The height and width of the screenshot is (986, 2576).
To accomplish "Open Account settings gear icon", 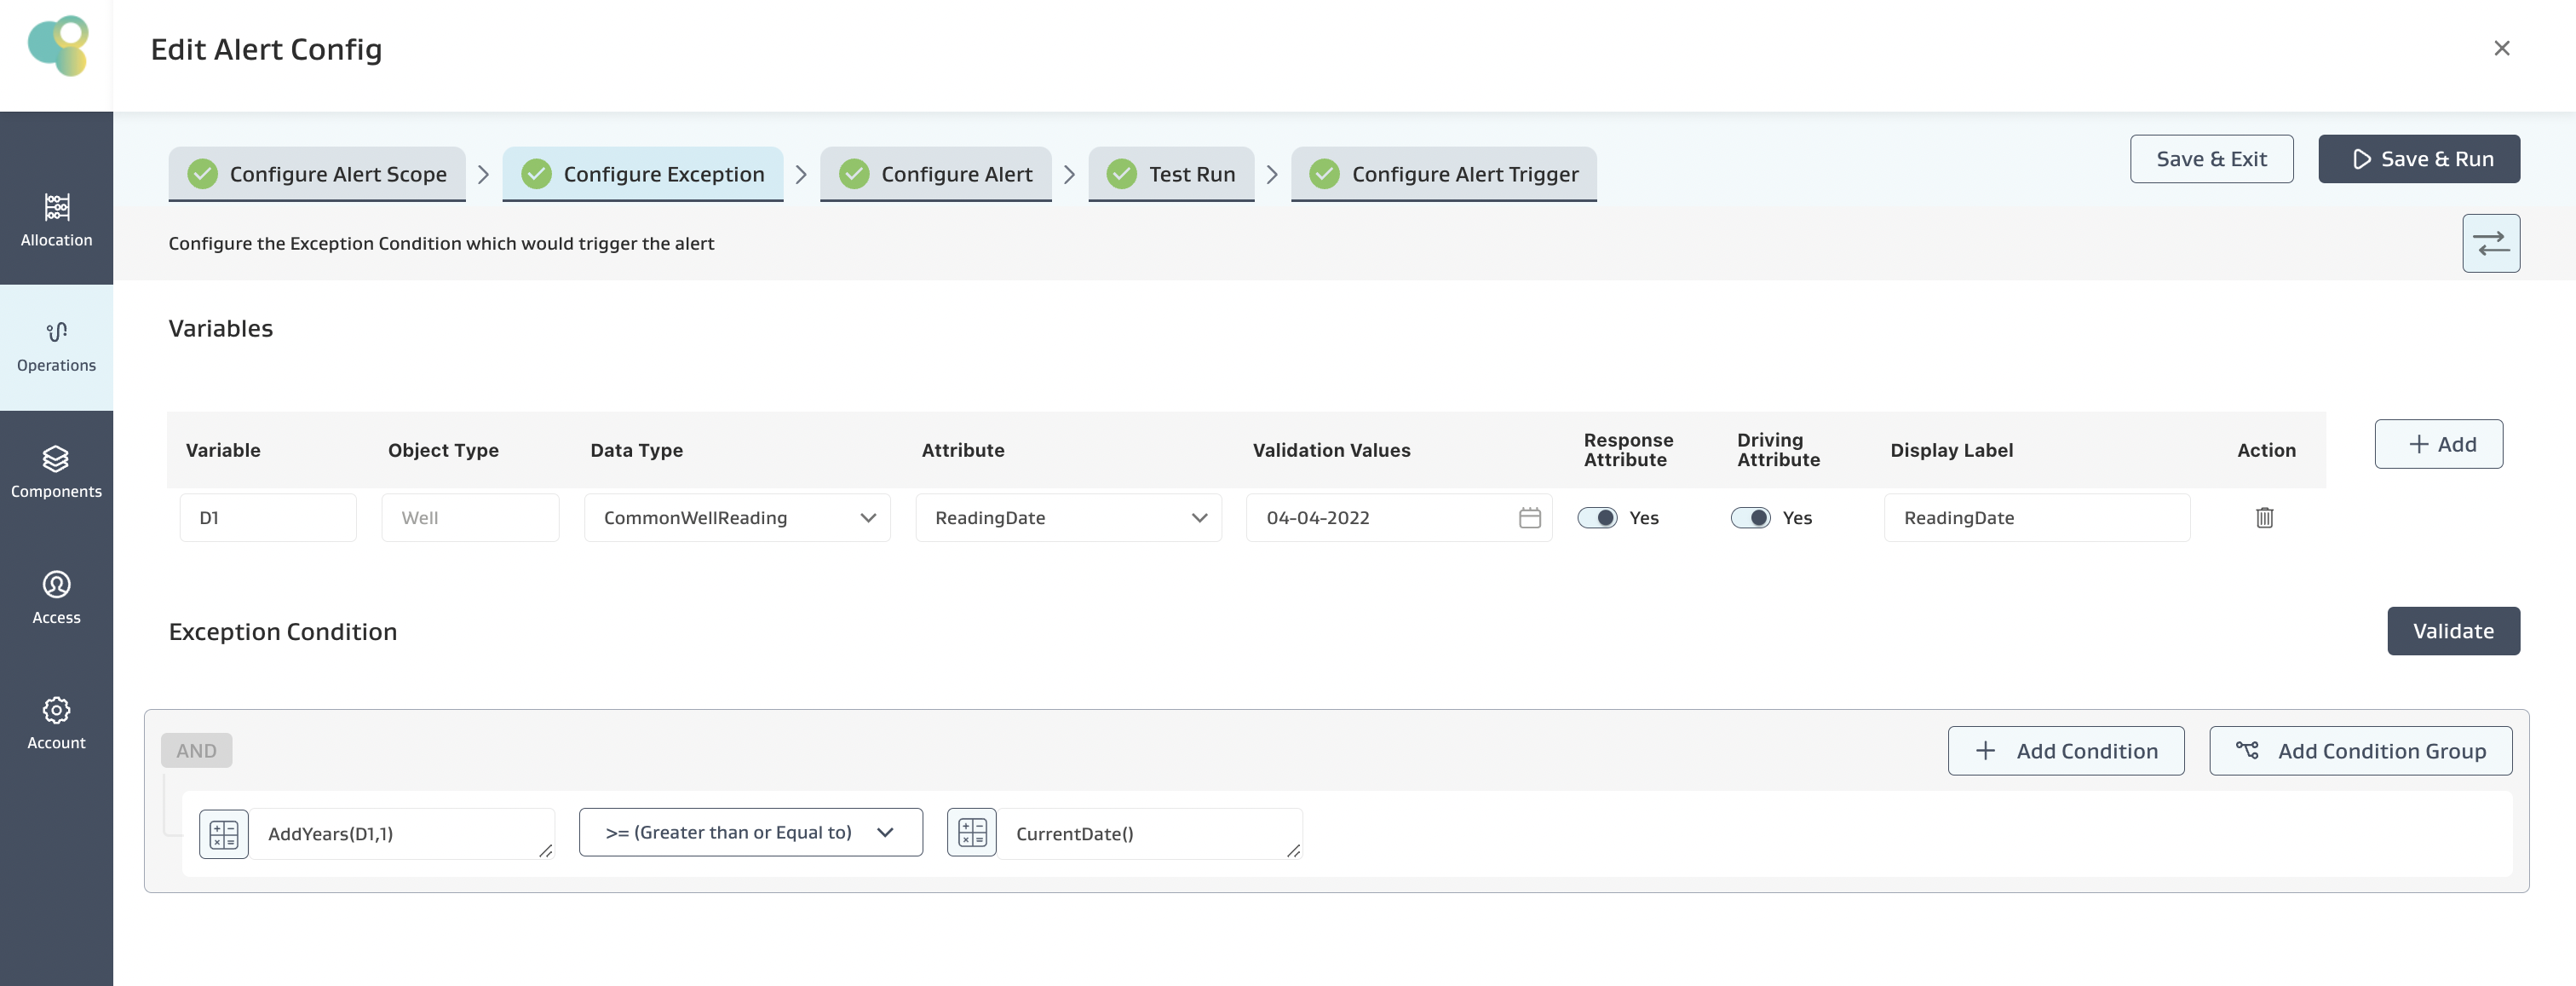I will click(56, 710).
